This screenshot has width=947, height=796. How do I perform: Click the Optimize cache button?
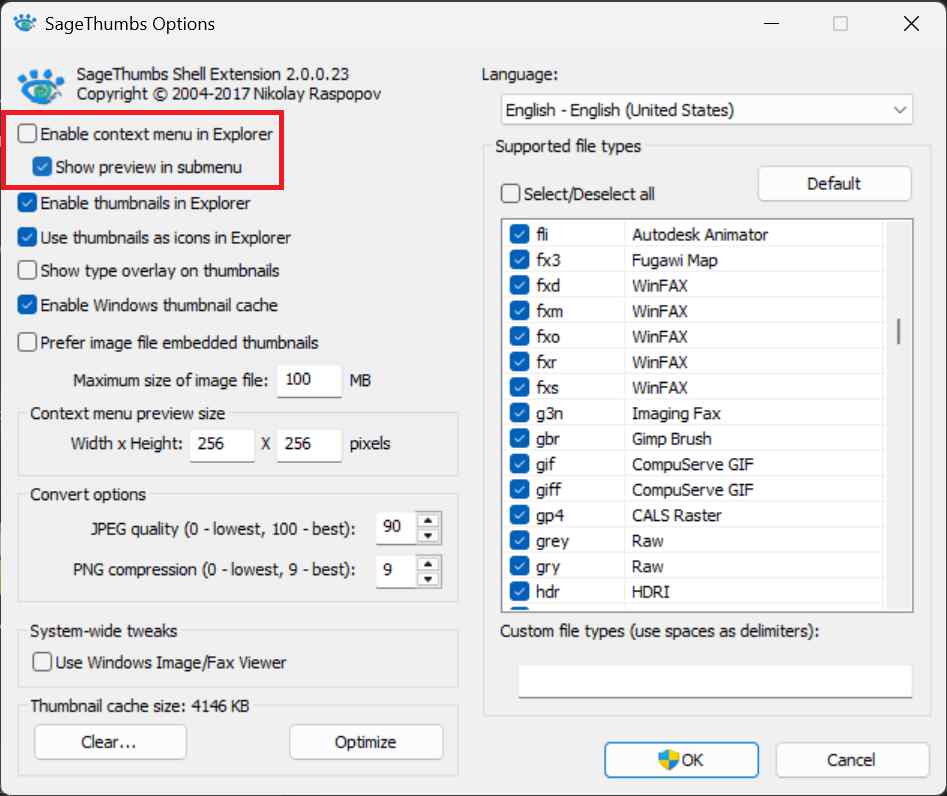(x=366, y=742)
